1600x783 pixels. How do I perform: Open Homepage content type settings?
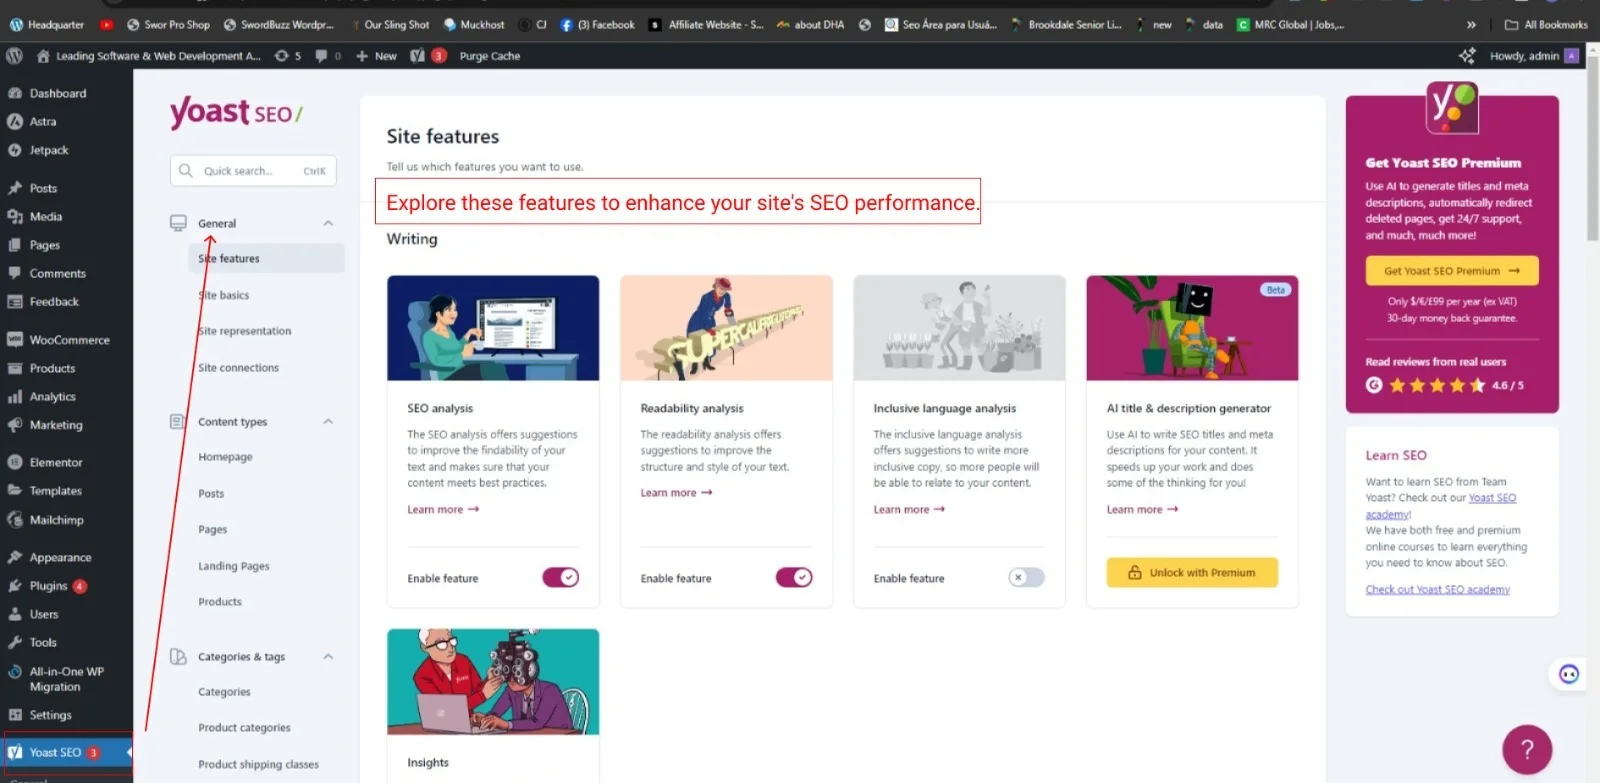pyautogui.click(x=225, y=457)
